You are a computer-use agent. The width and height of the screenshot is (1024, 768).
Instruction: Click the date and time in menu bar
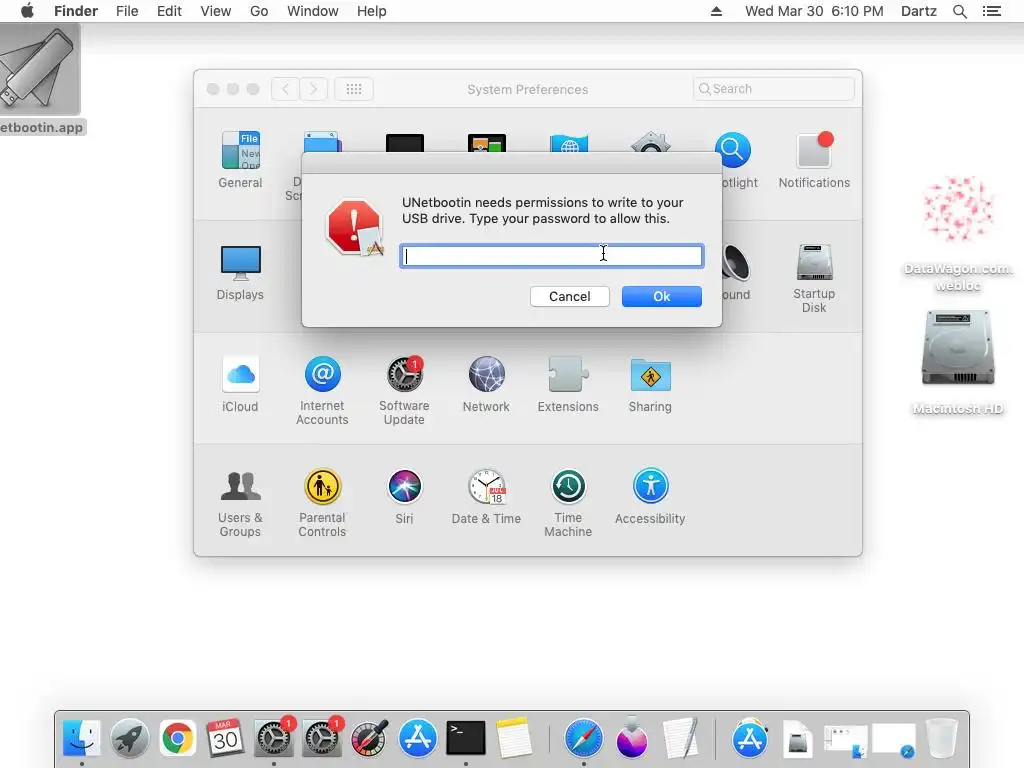(x=814, y=11)
